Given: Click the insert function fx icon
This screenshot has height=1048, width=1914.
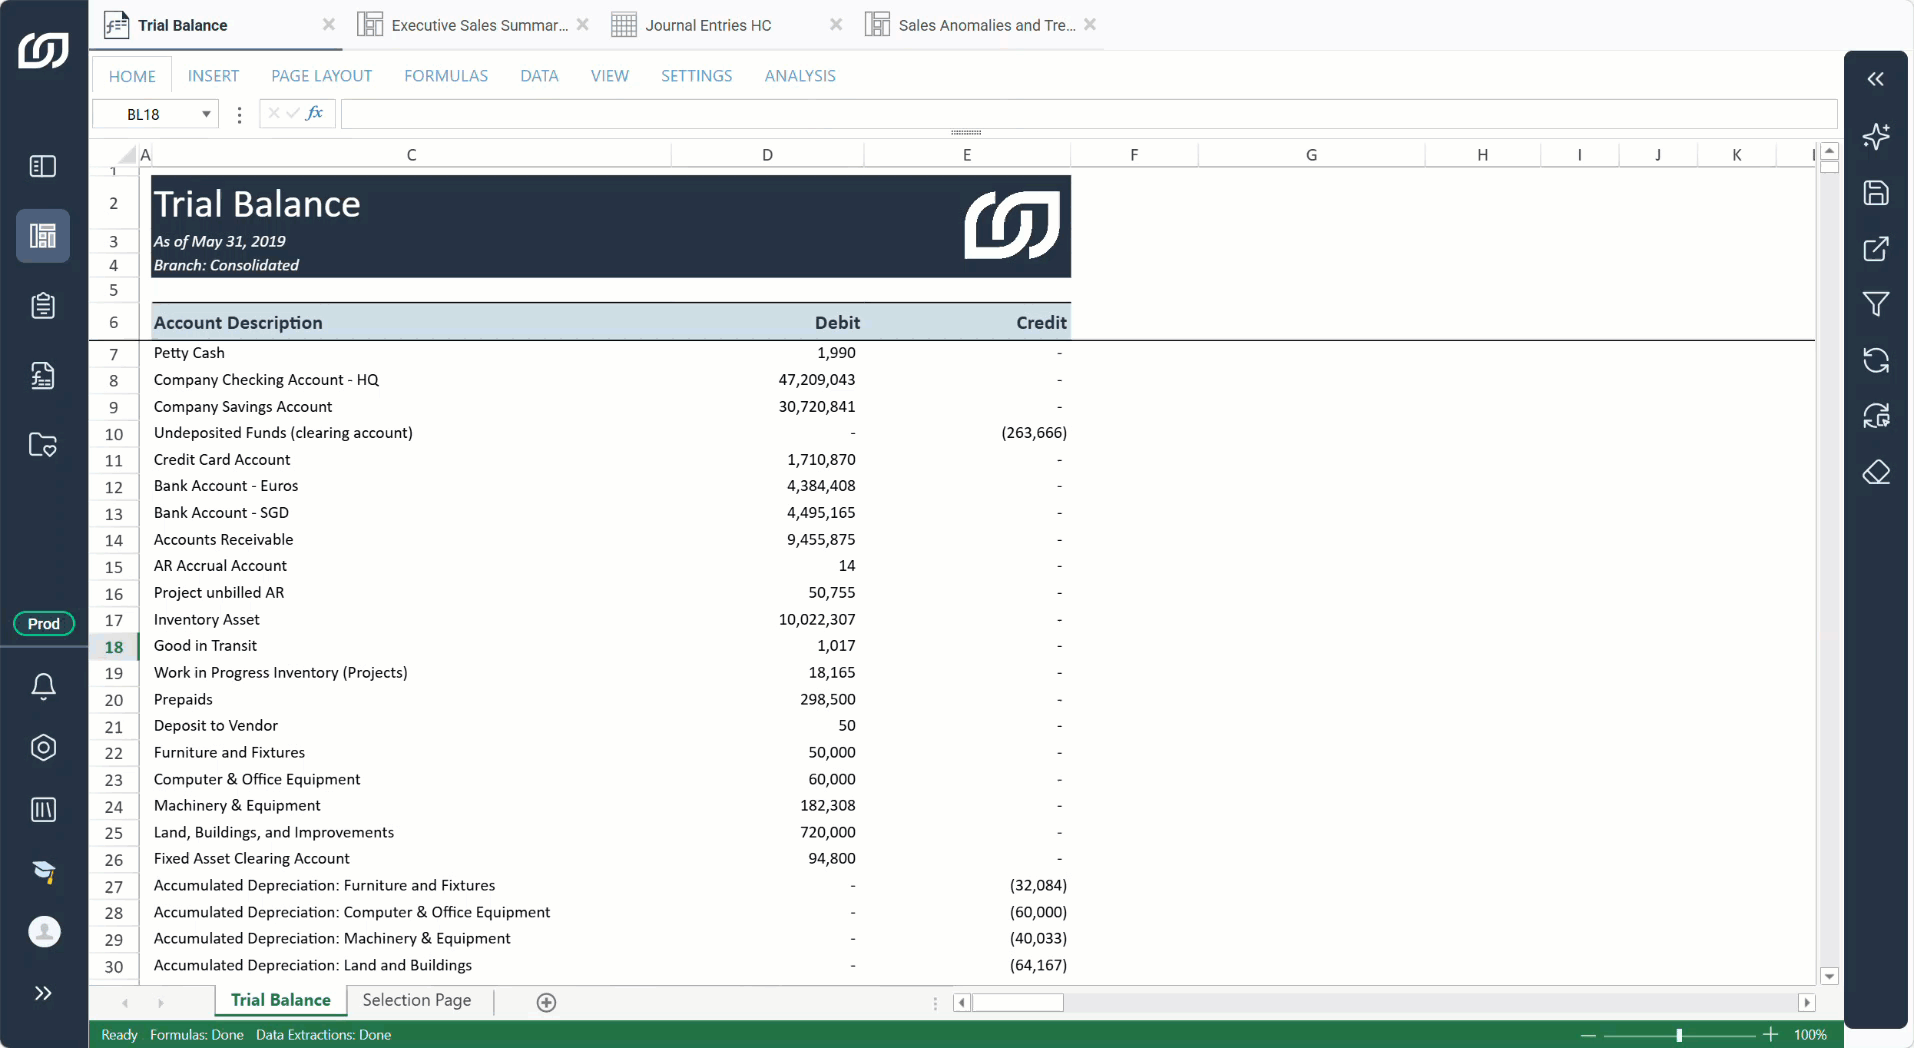Looking at the screenshot, I should click(315, 113).
